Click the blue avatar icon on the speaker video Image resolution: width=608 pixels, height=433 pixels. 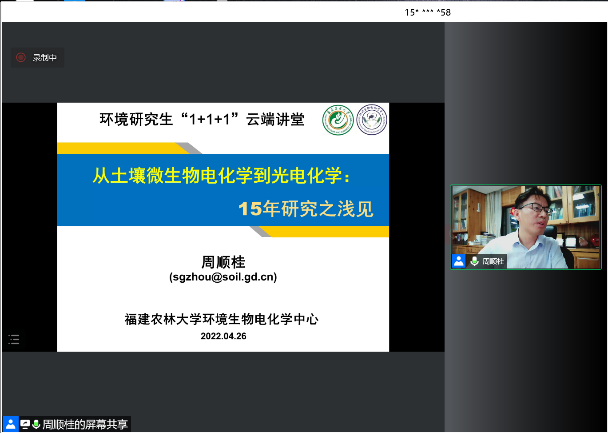(459, 260)
